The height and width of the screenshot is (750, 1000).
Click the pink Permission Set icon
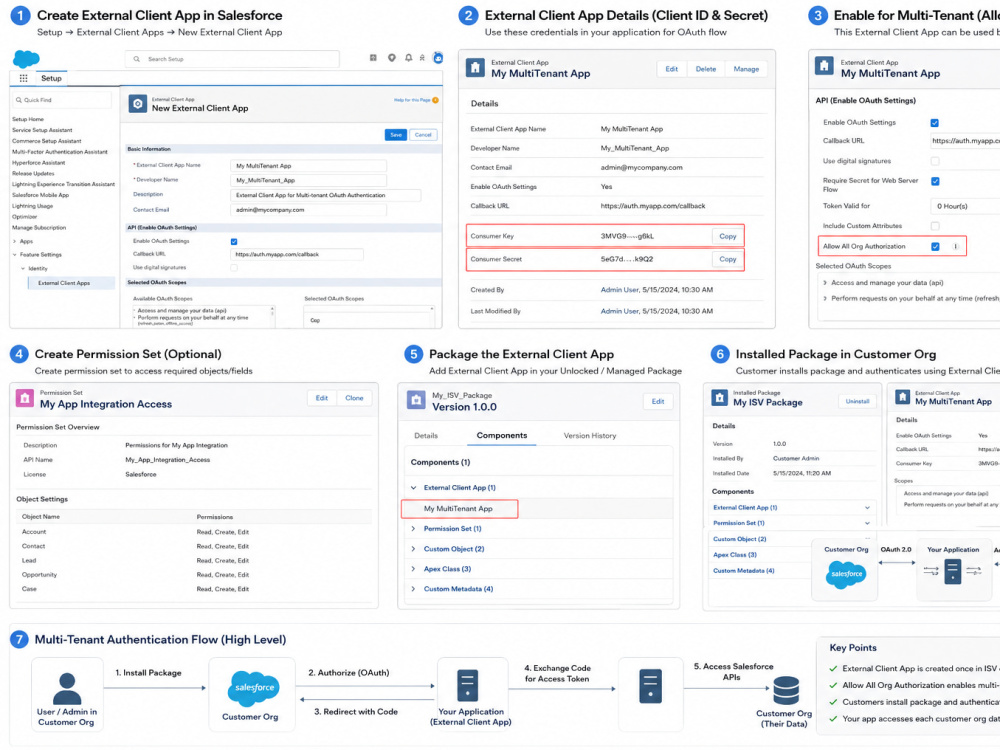tap(25, 399)
